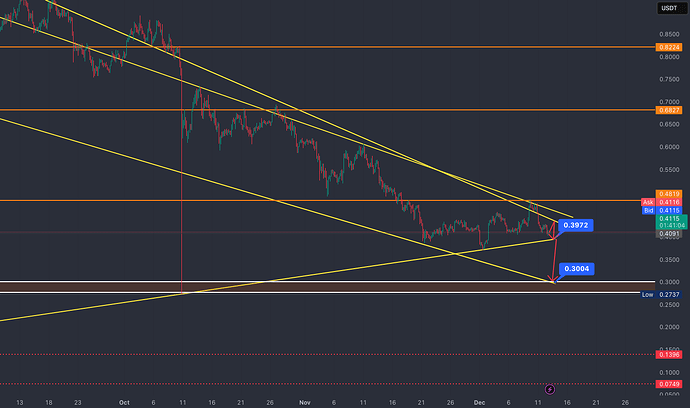Select the red dotted line at 0.1396

pyautogui.click(x=300, y=355)
